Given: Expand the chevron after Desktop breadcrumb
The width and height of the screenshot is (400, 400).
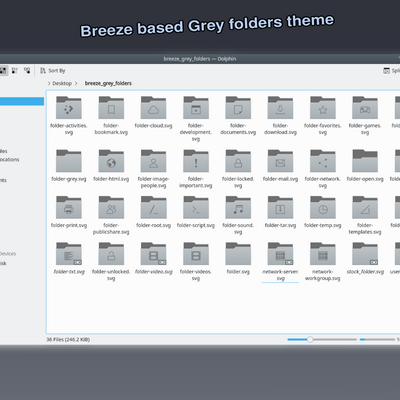Looking at the screenshot, I should coord(76,83).
